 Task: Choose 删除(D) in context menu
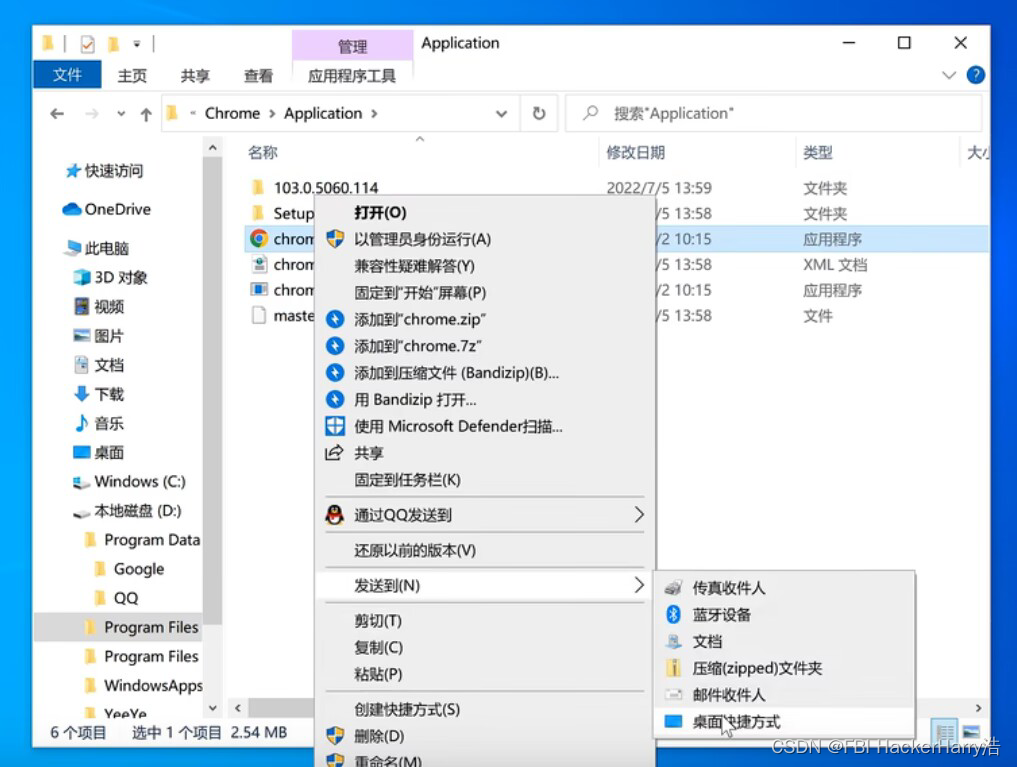(x=379, y=736)
